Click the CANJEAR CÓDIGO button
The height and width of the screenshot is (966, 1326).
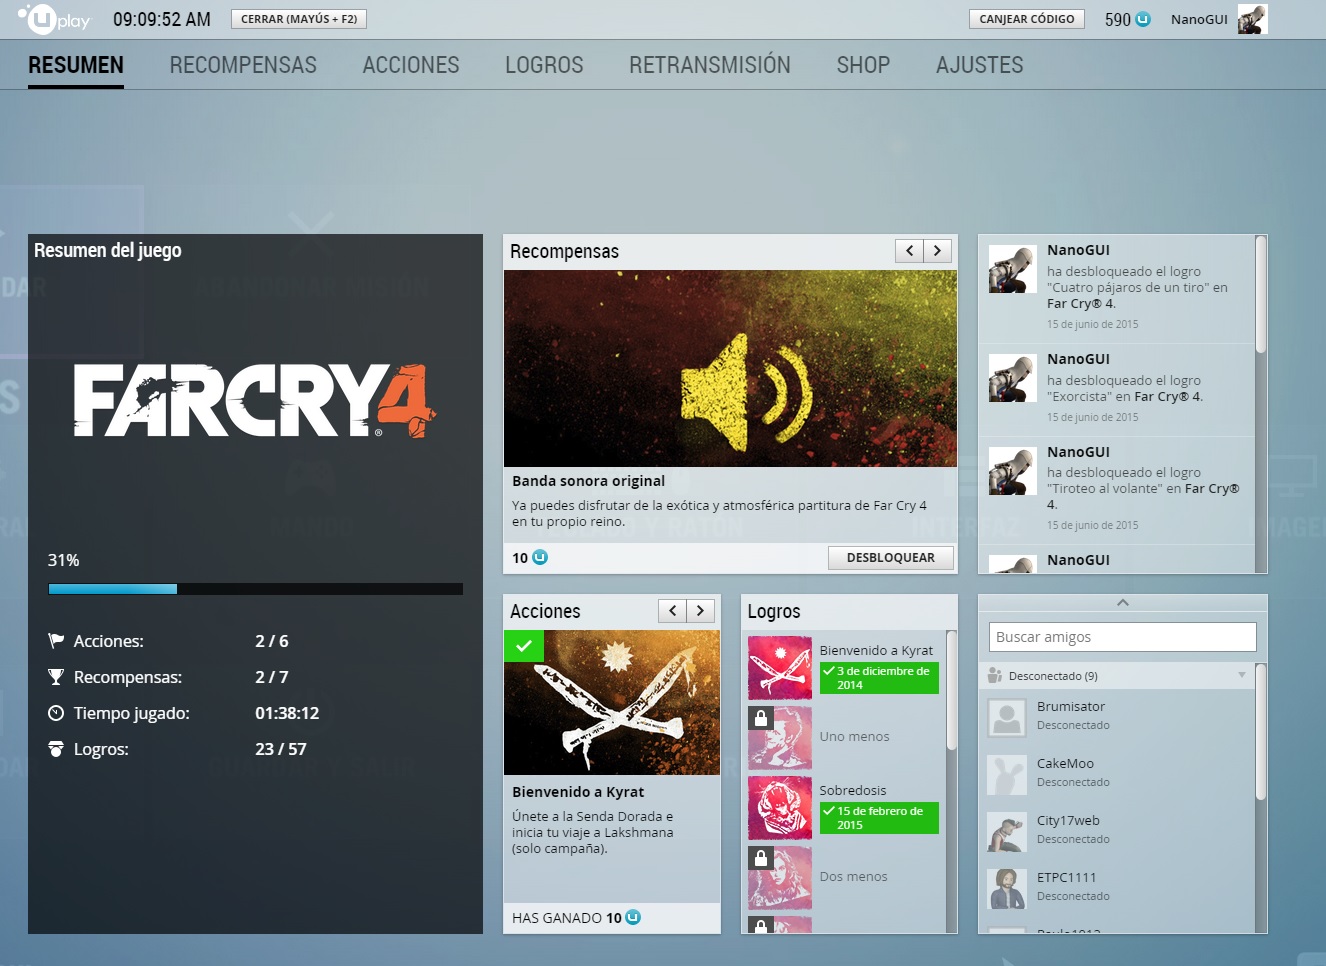click(x=1027, y=19)
